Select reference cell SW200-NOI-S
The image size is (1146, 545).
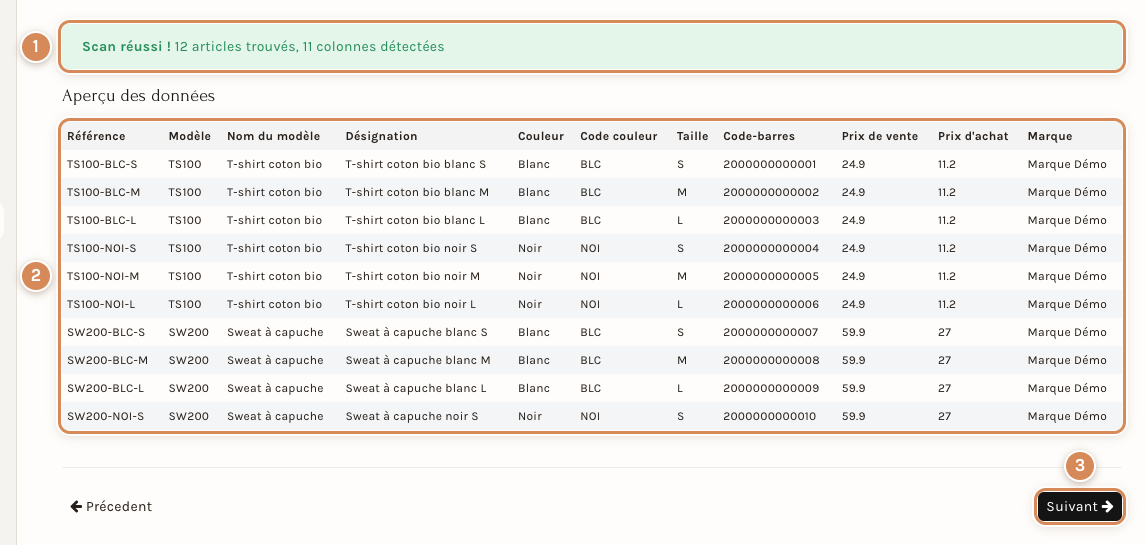pyautogui.click(x=105, y=416)
